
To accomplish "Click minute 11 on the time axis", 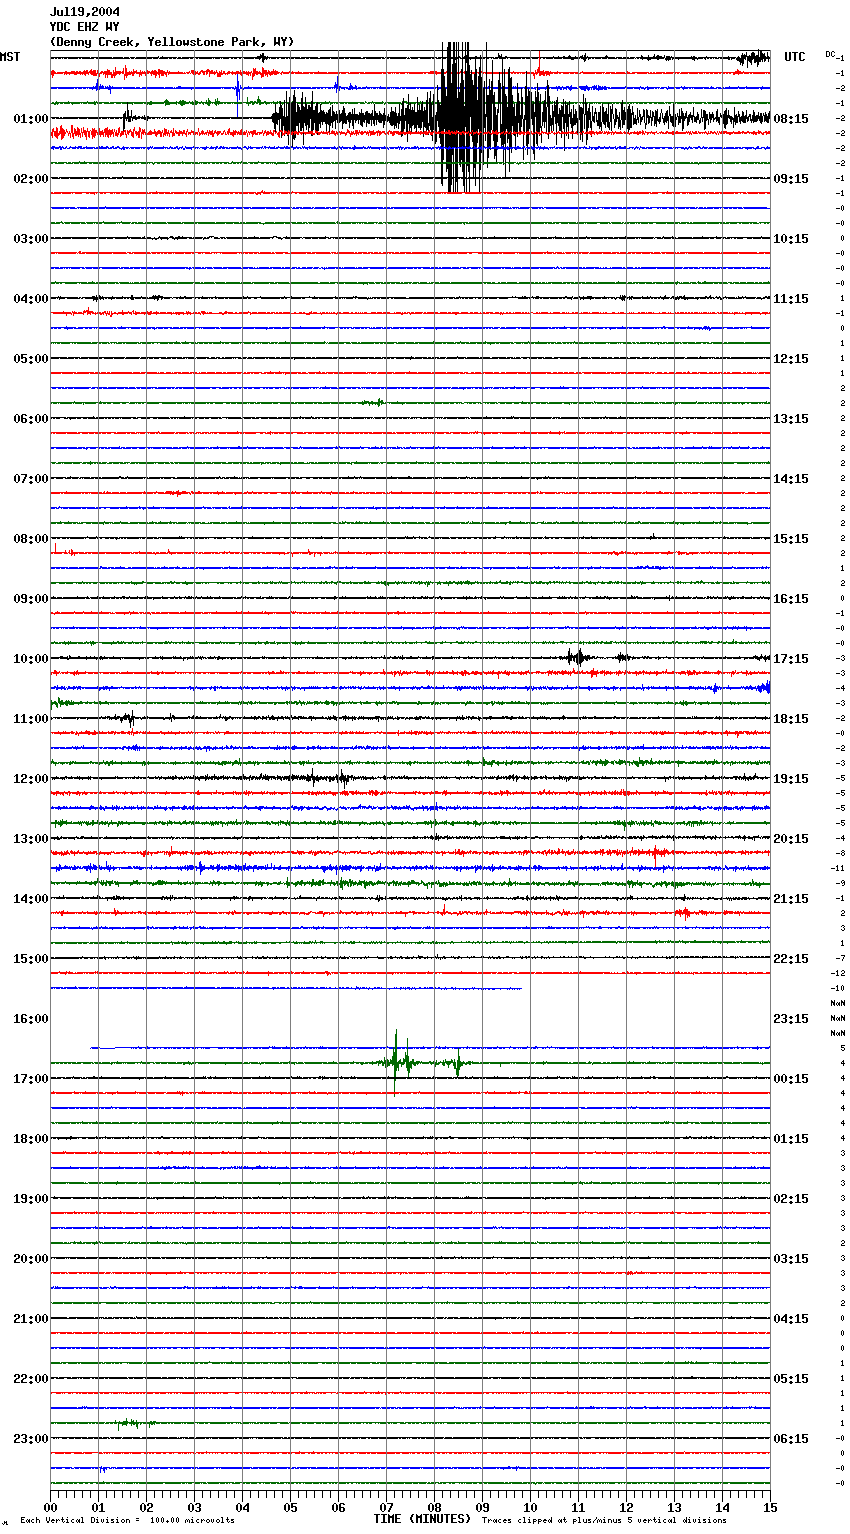I will click(x=578, y=1507).
